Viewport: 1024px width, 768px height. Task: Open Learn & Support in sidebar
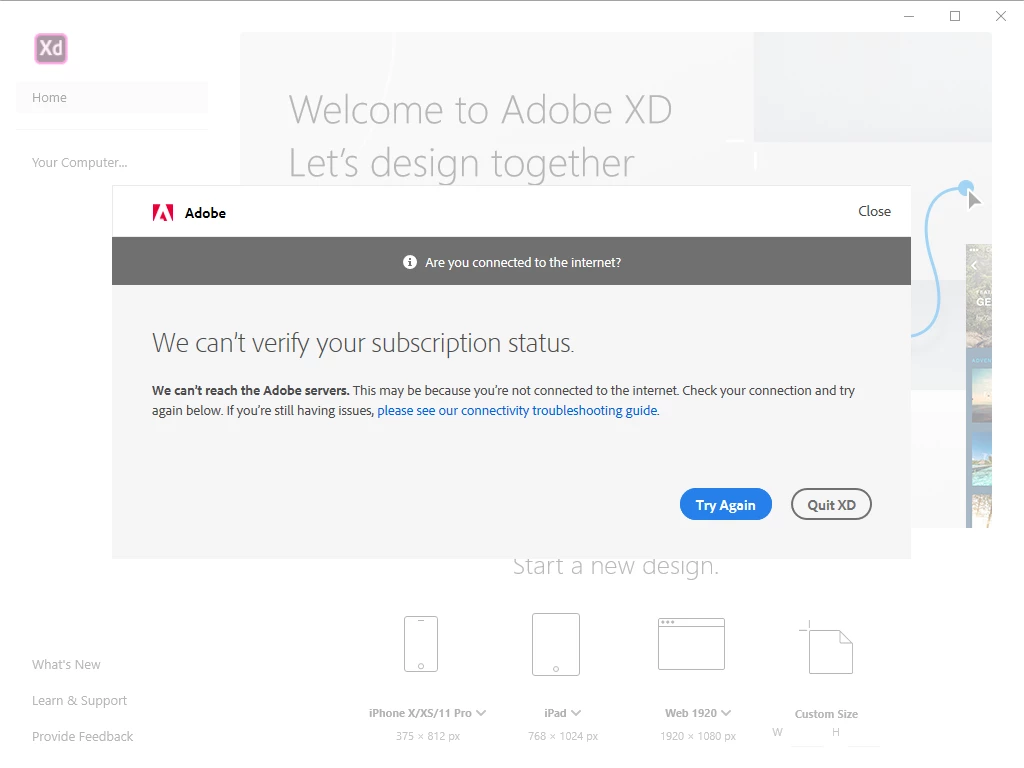click(x=79, y=700)
